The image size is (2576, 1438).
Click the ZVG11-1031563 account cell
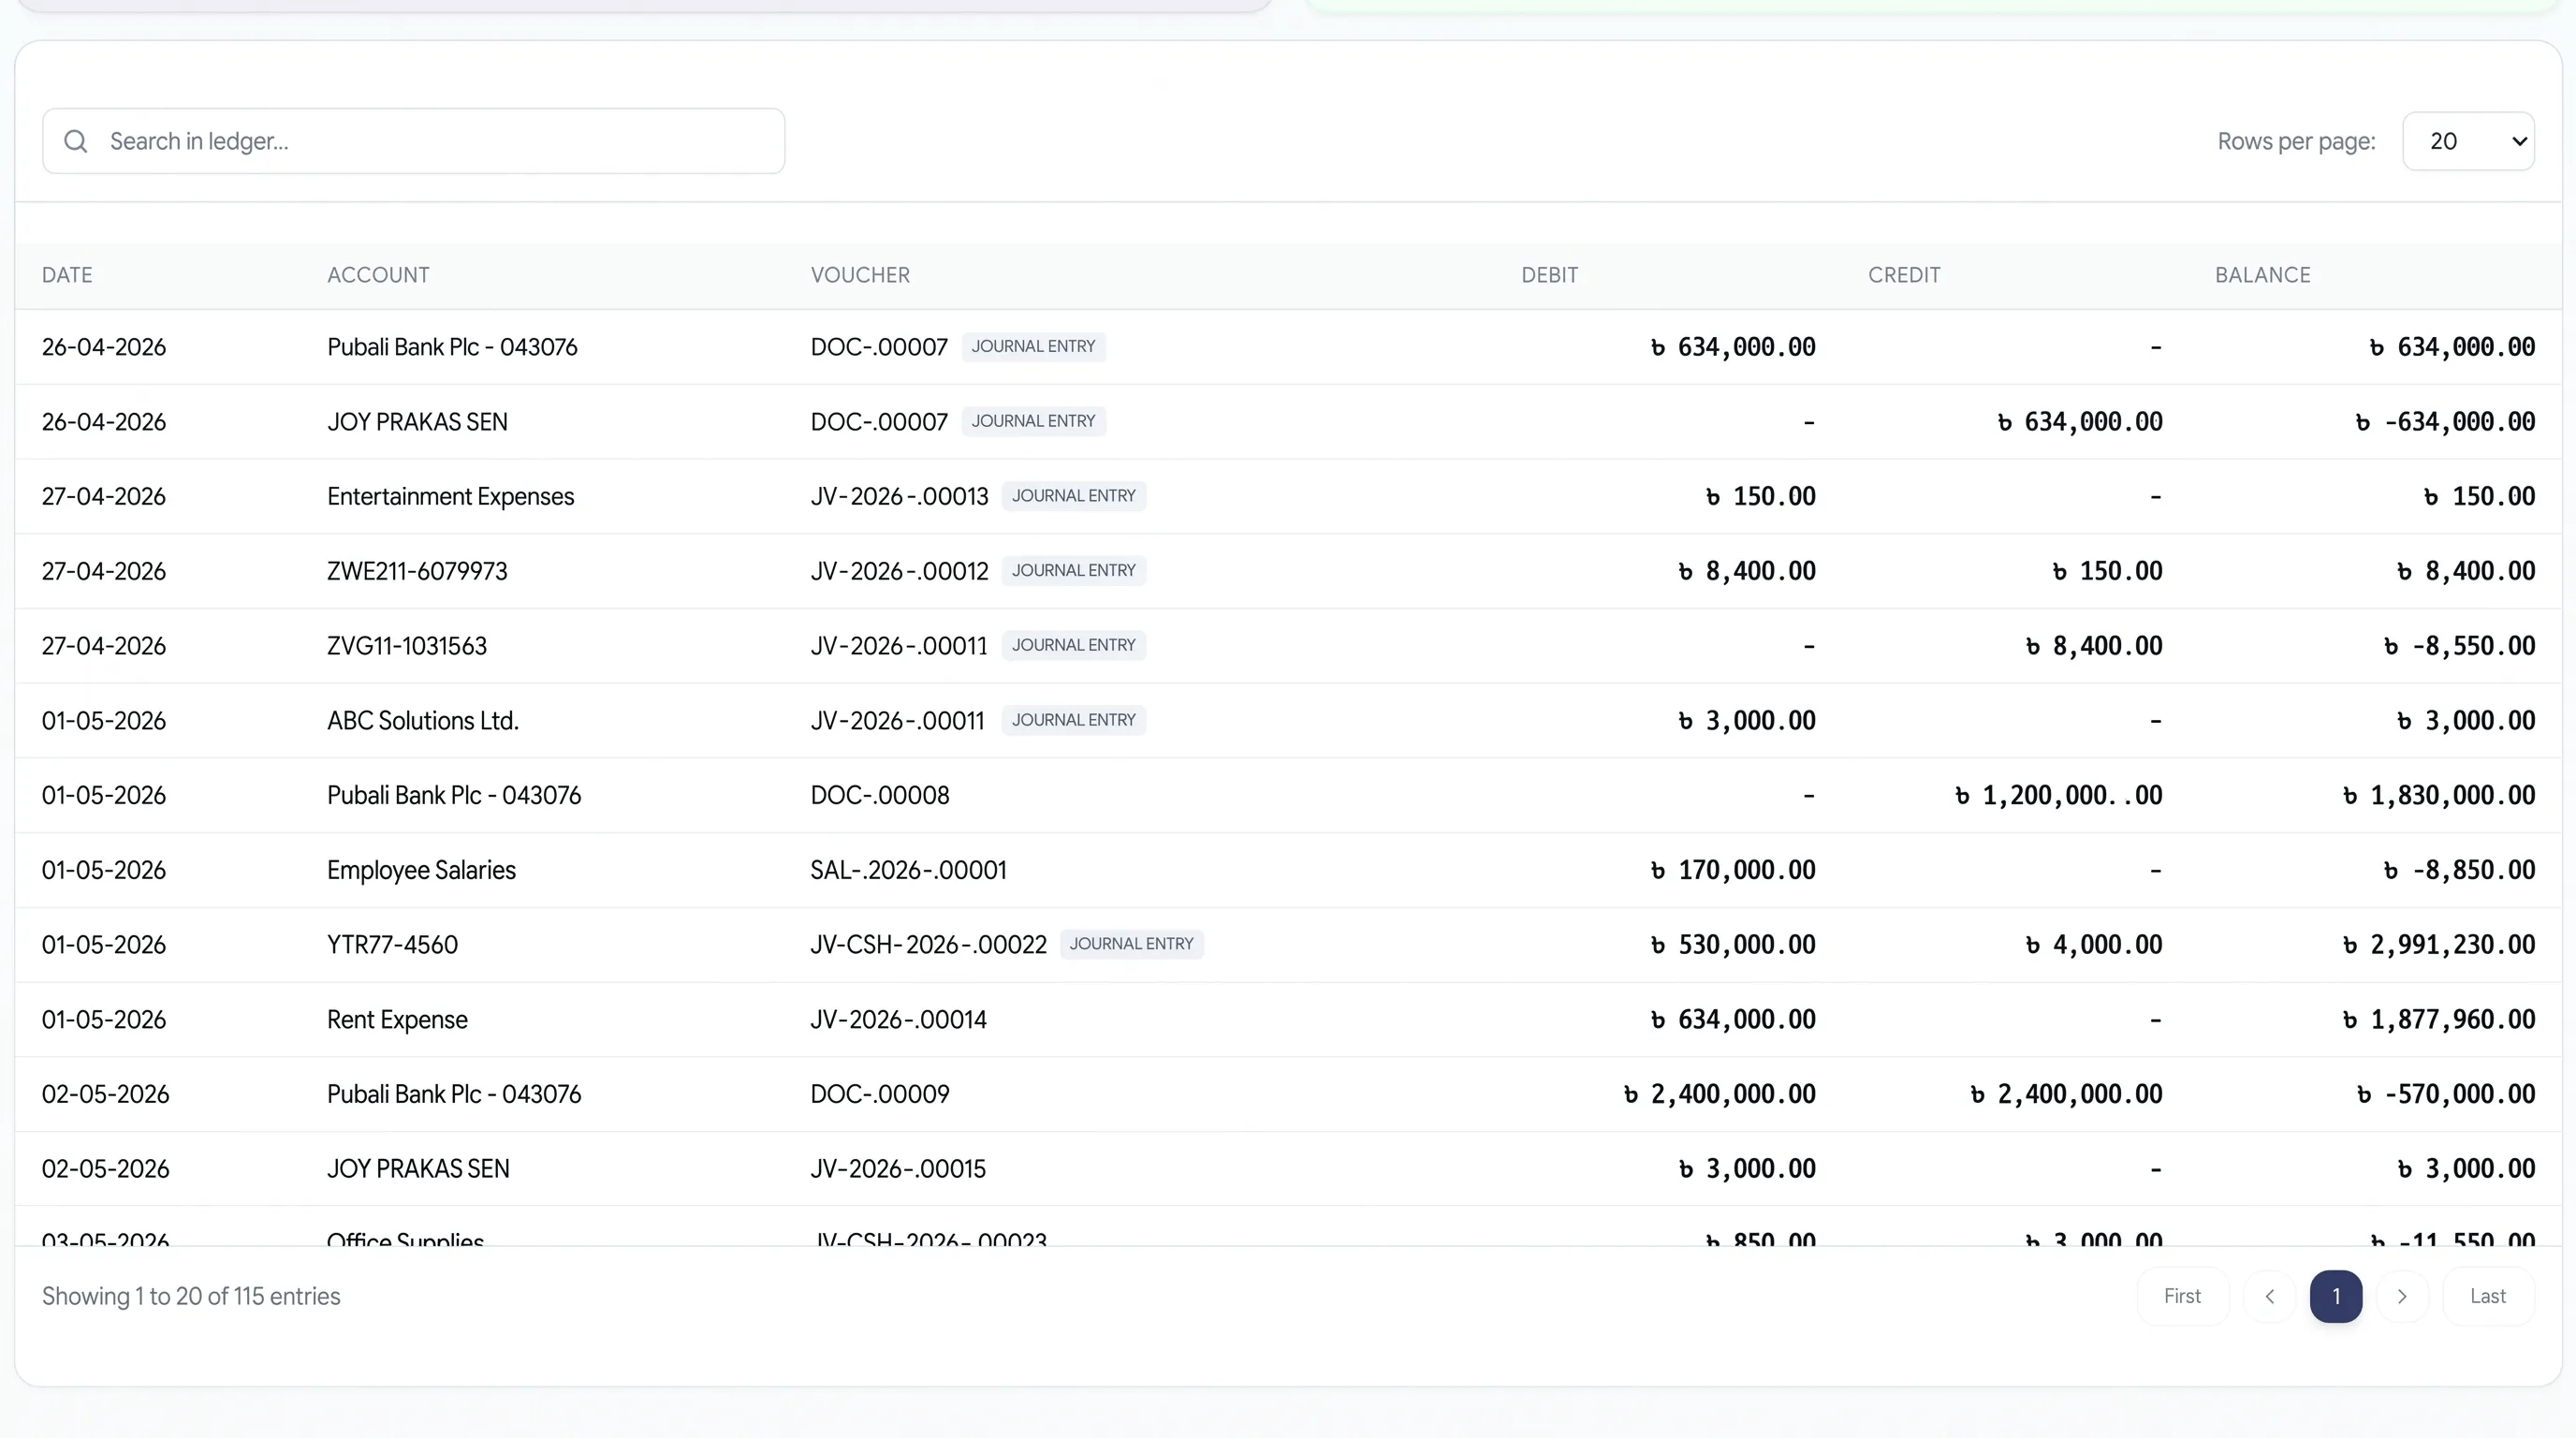[407, 646]
